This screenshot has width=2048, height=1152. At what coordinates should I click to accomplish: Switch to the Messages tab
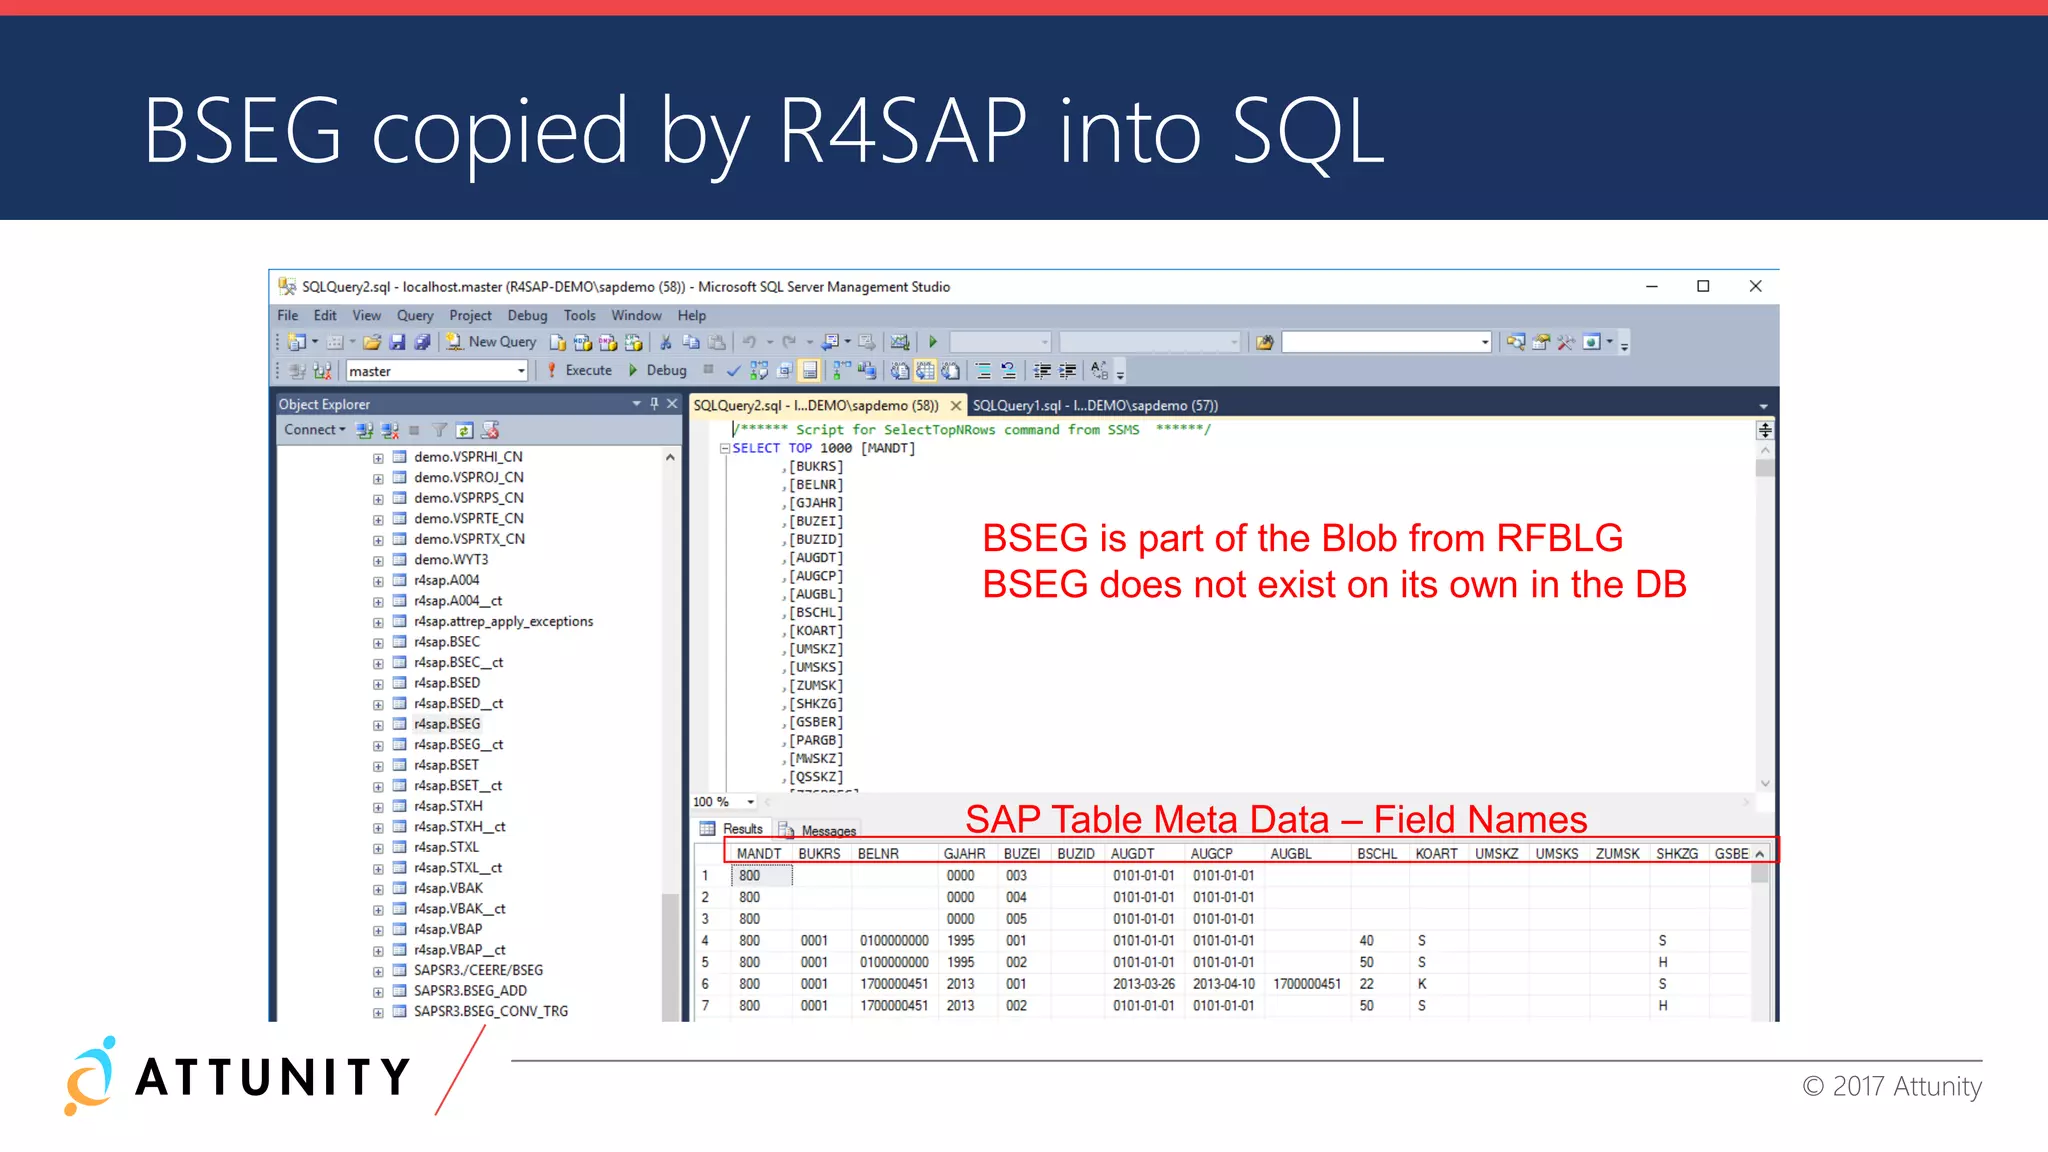click(819, 830)
